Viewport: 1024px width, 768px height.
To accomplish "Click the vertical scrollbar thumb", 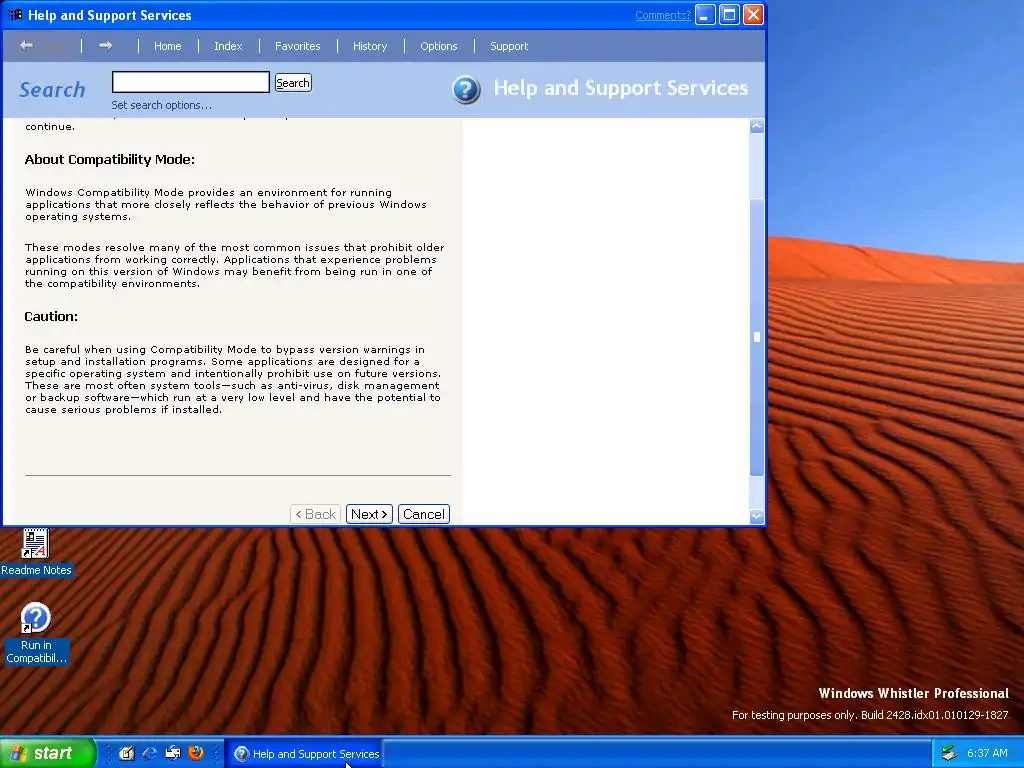I will pyautogui.click(x=757, y=337).
